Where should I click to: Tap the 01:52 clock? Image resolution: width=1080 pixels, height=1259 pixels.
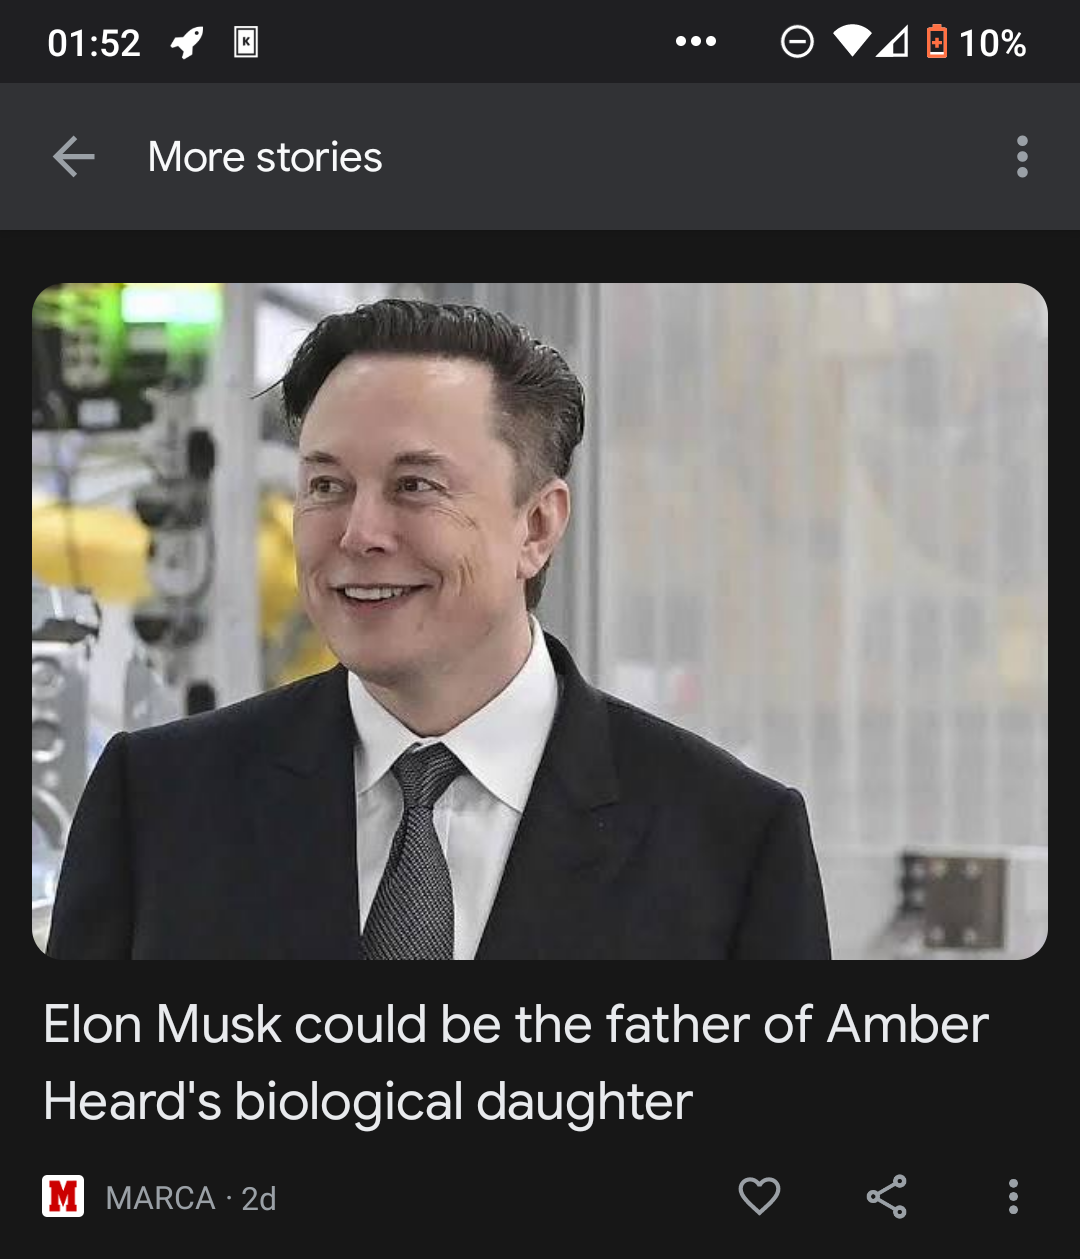[x=94, y=43]
